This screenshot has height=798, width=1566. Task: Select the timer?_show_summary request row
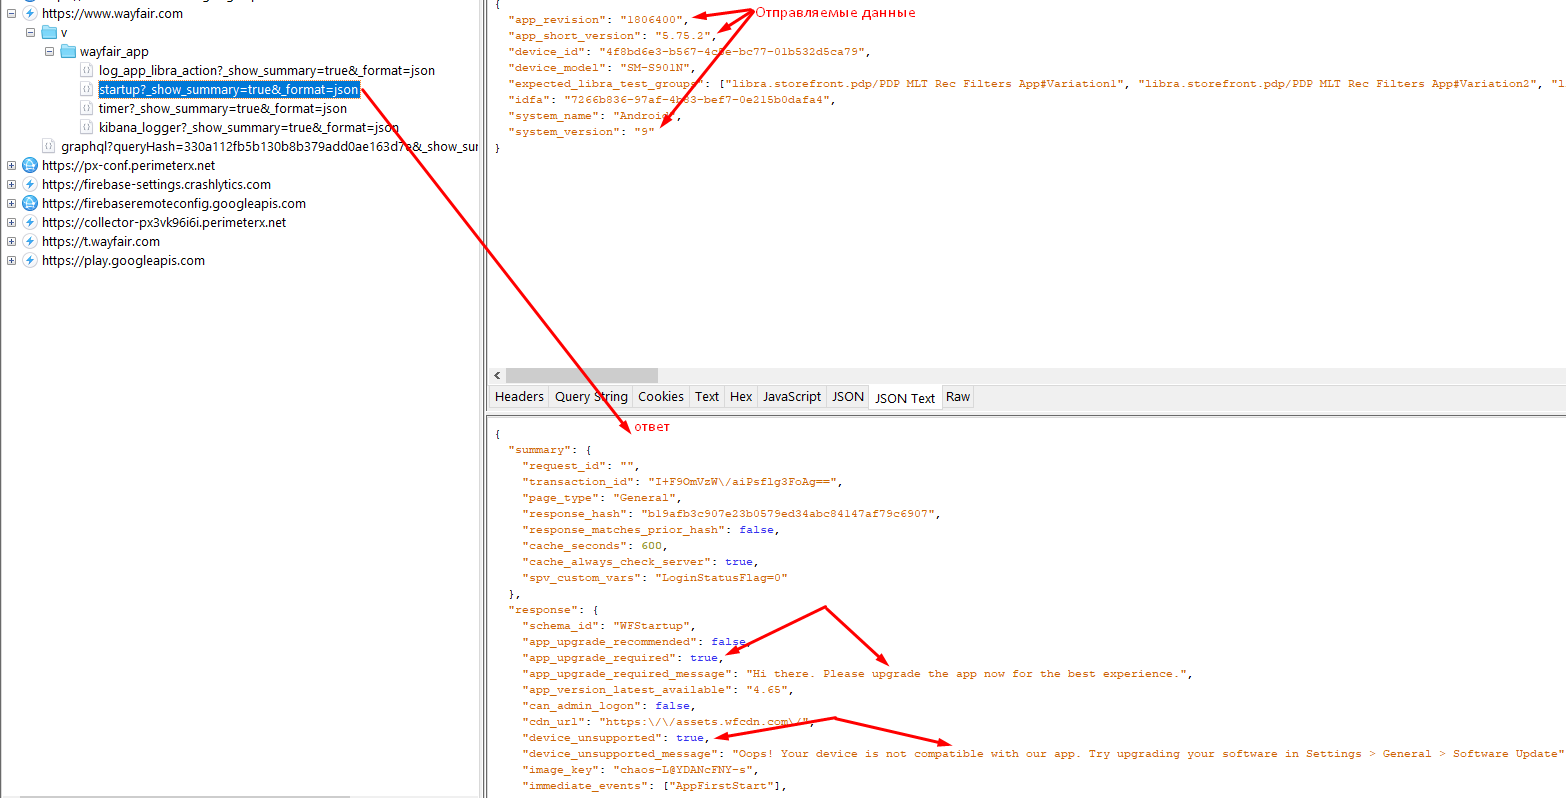click(223, 109)
